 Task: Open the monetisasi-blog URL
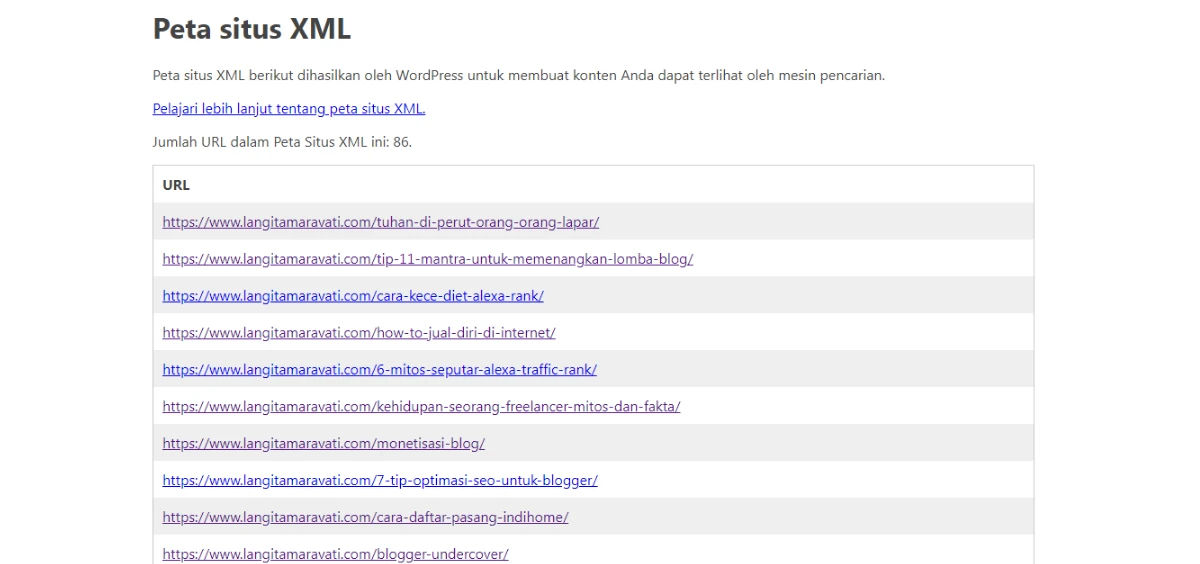(324, 444)
